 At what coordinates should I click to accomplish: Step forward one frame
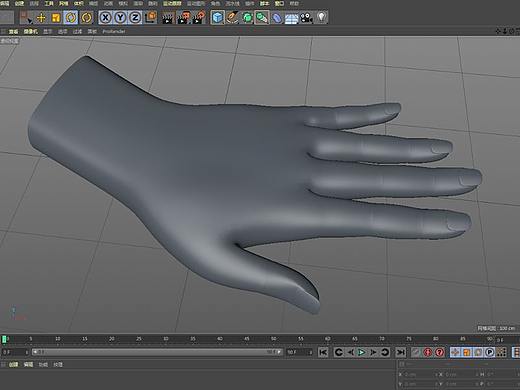373,352
